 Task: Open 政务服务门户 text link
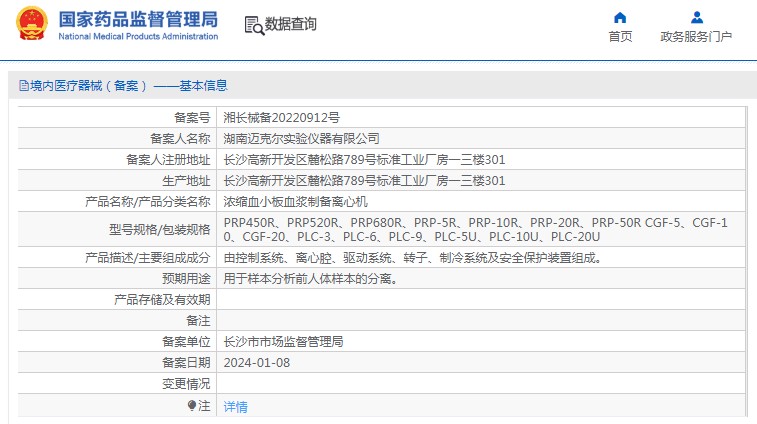[696, 37]
